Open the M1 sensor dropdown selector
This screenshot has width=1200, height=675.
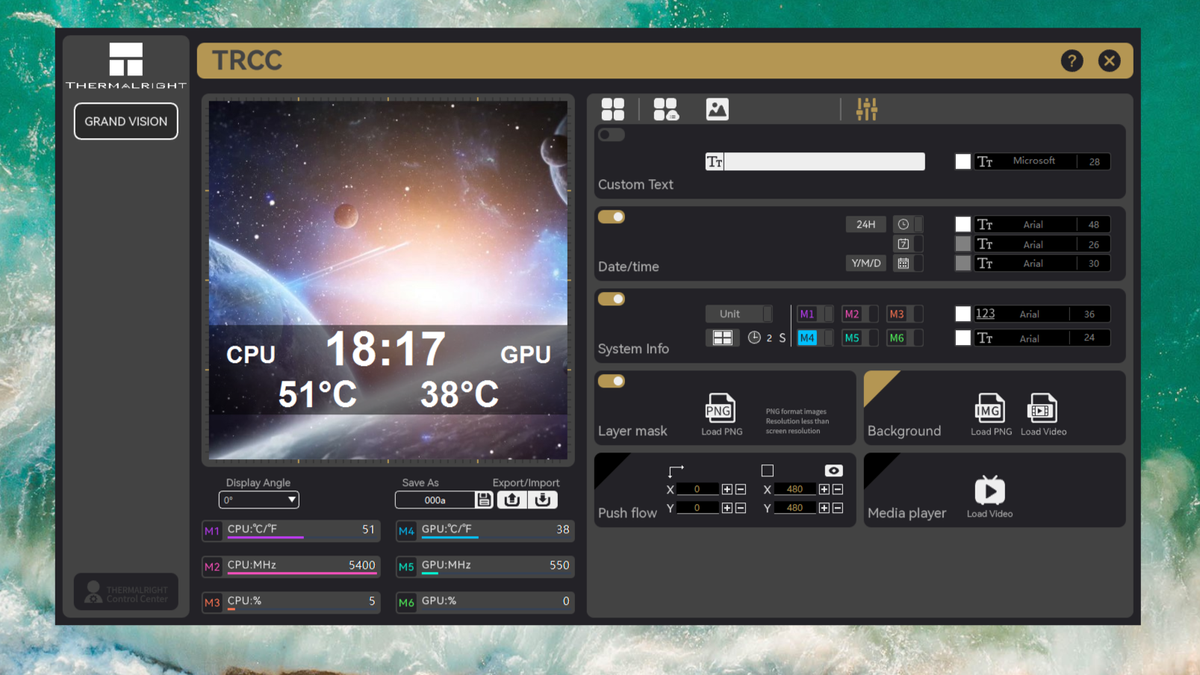pos(812,313)
